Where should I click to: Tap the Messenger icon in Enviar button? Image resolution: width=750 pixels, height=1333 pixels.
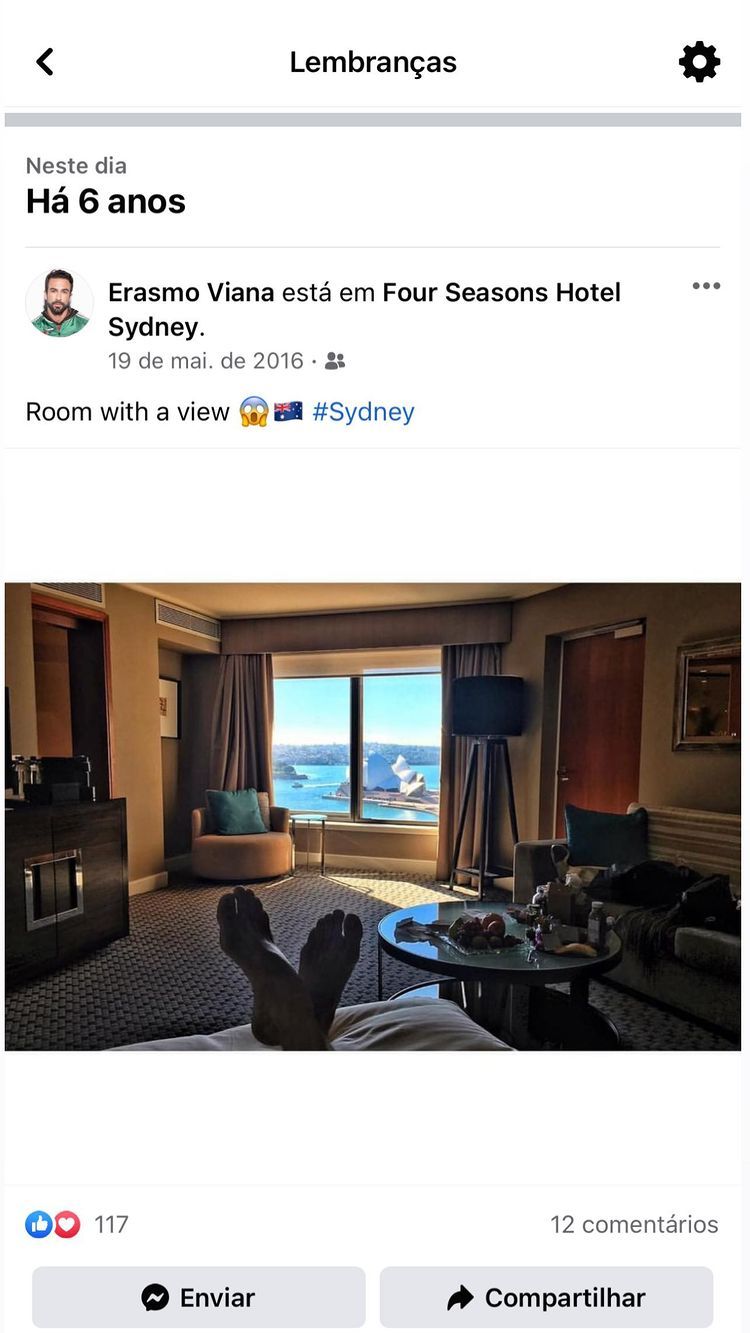pos(155,1298)
